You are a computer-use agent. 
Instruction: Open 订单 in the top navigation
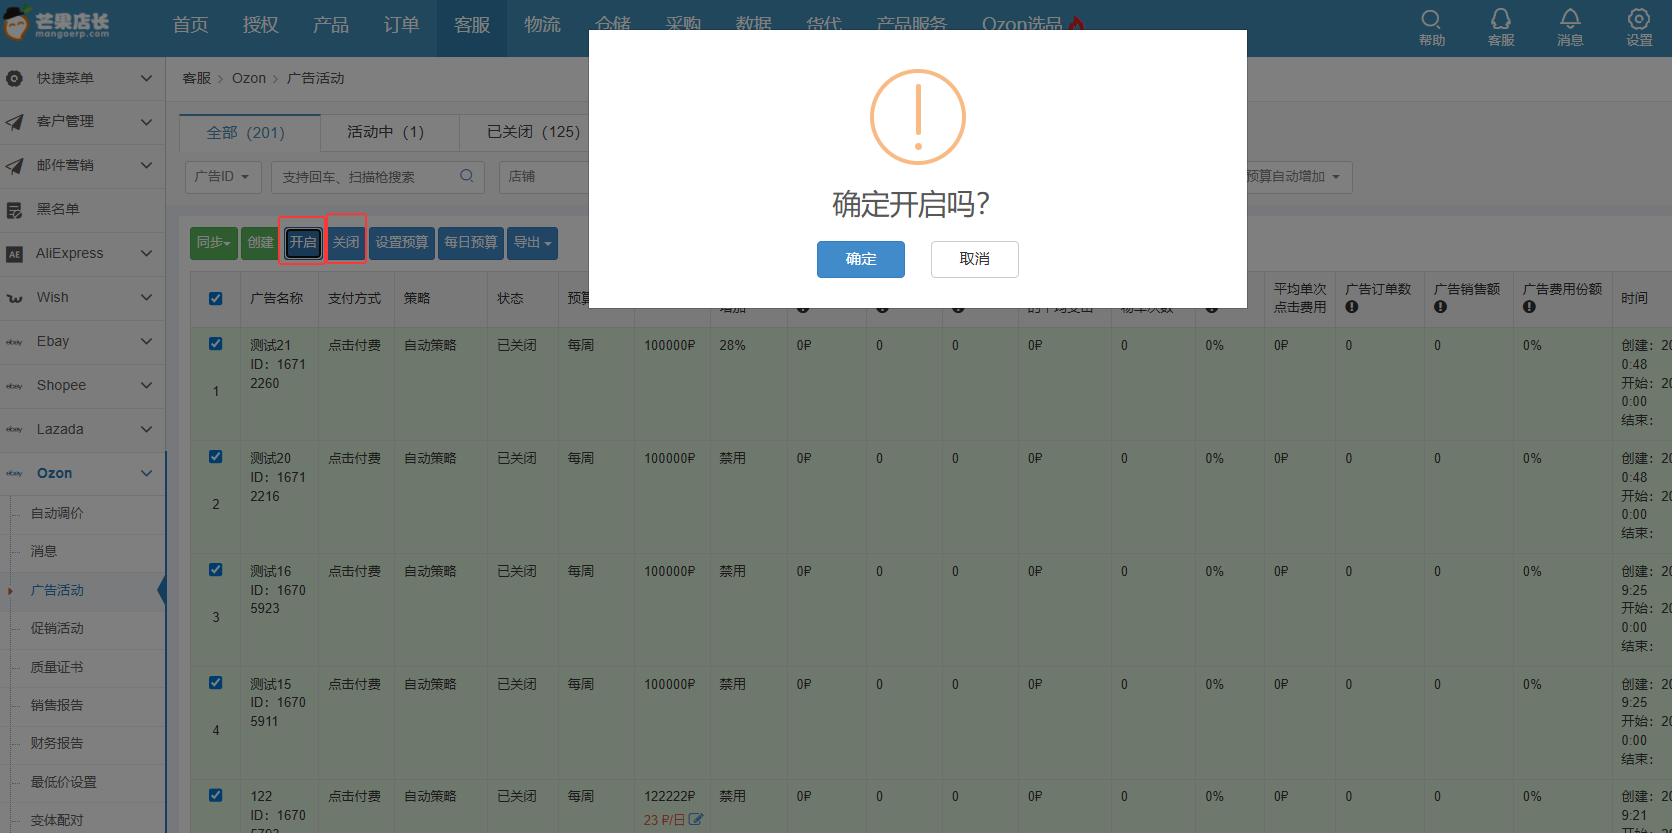[x=401, y=25]
